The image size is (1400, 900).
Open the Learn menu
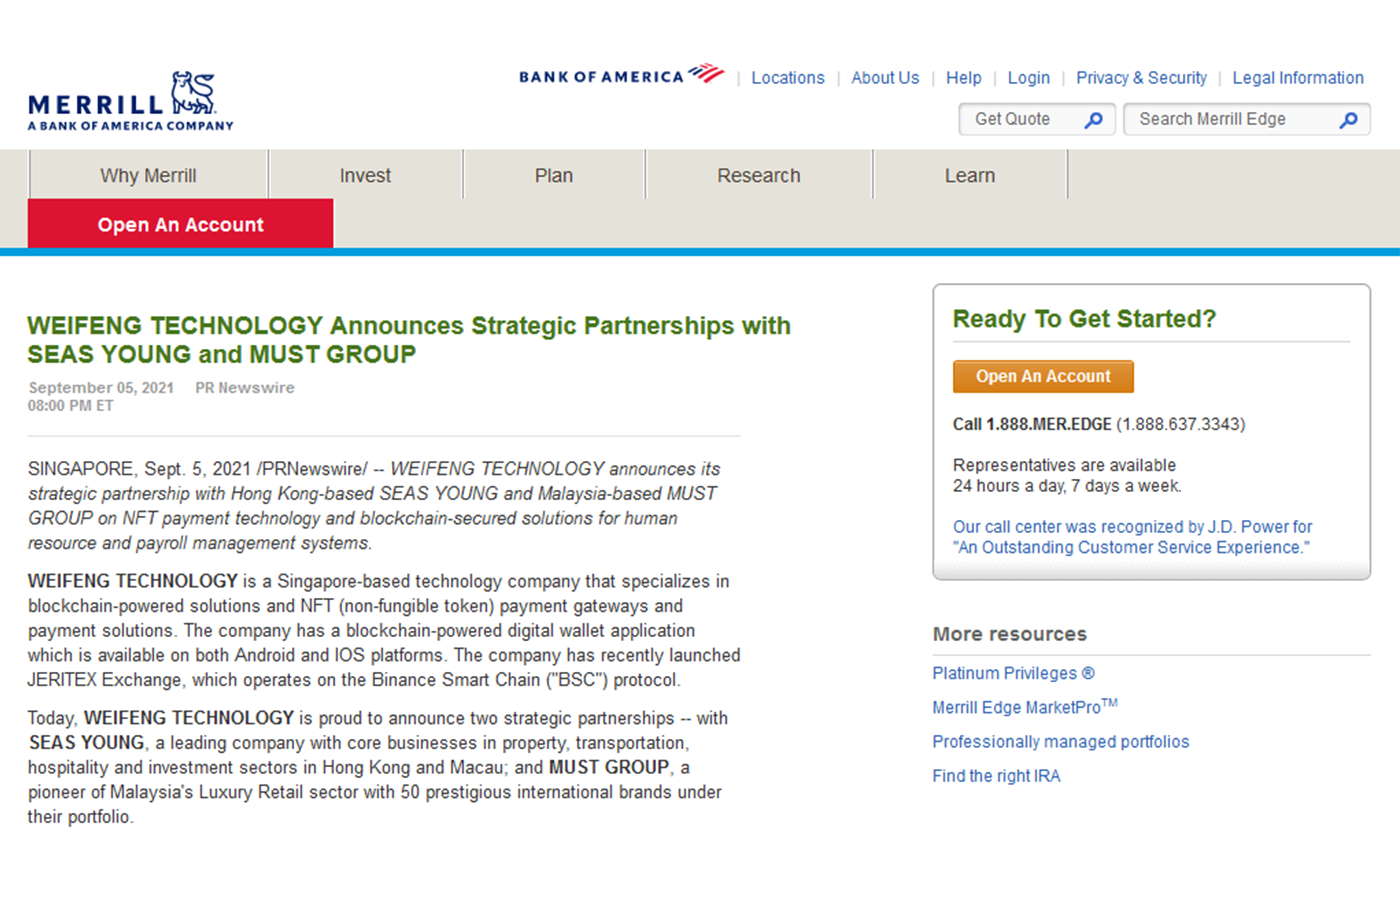(x=970, y=175)
